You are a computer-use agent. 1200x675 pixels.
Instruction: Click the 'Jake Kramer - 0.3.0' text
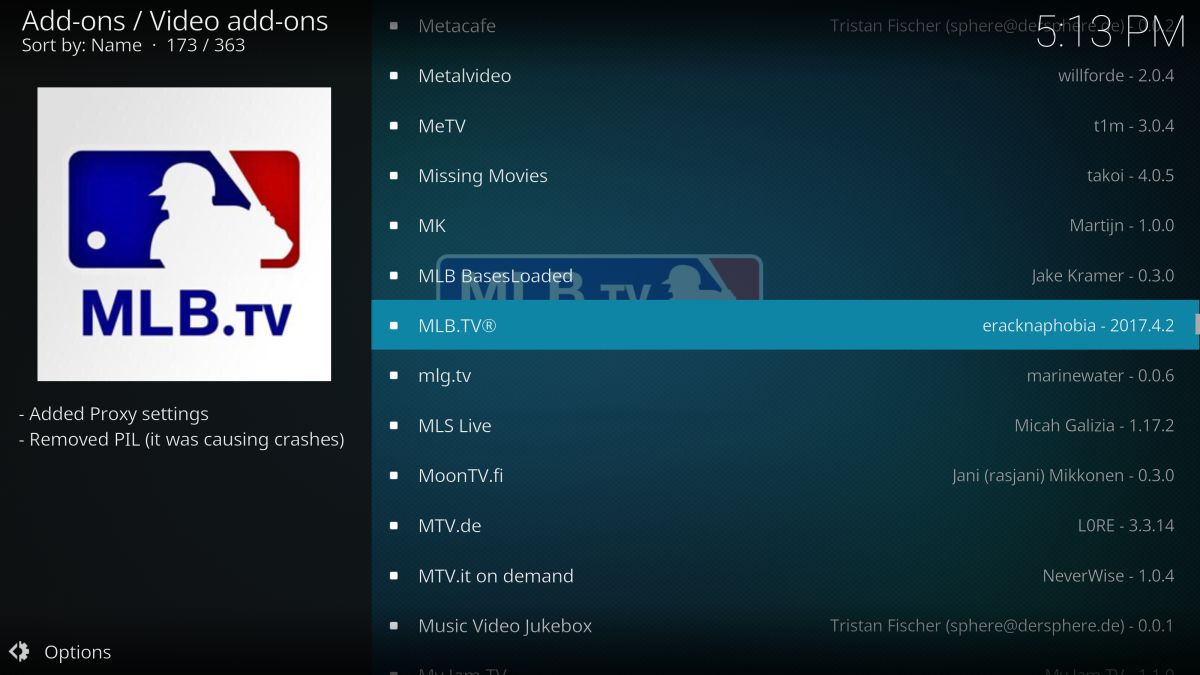coord(1103,275)
